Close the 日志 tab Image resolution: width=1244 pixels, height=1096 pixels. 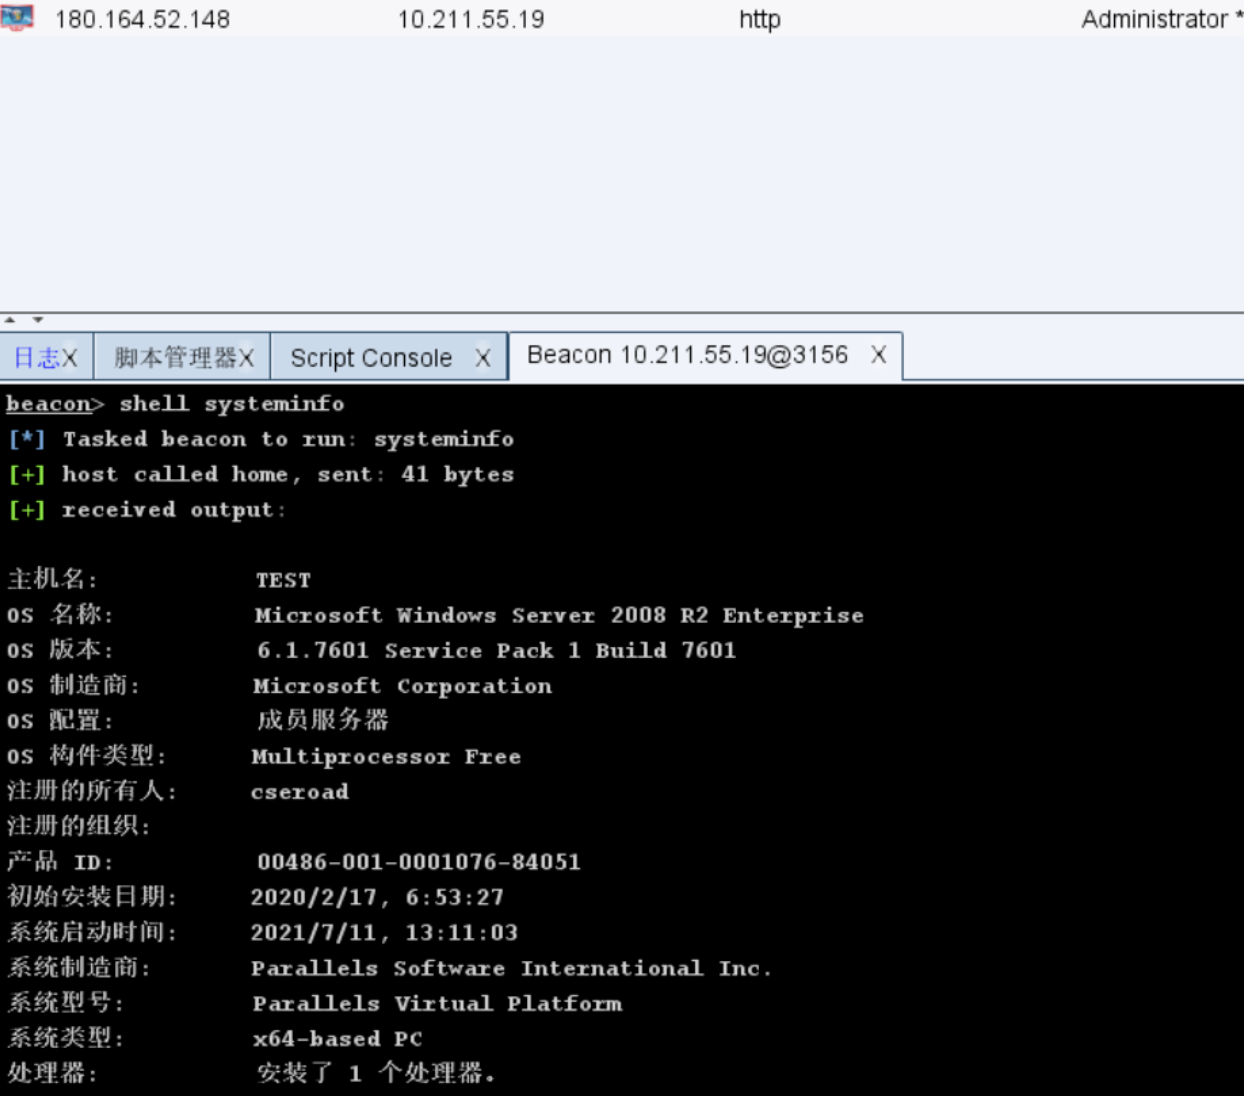(70, 358)
